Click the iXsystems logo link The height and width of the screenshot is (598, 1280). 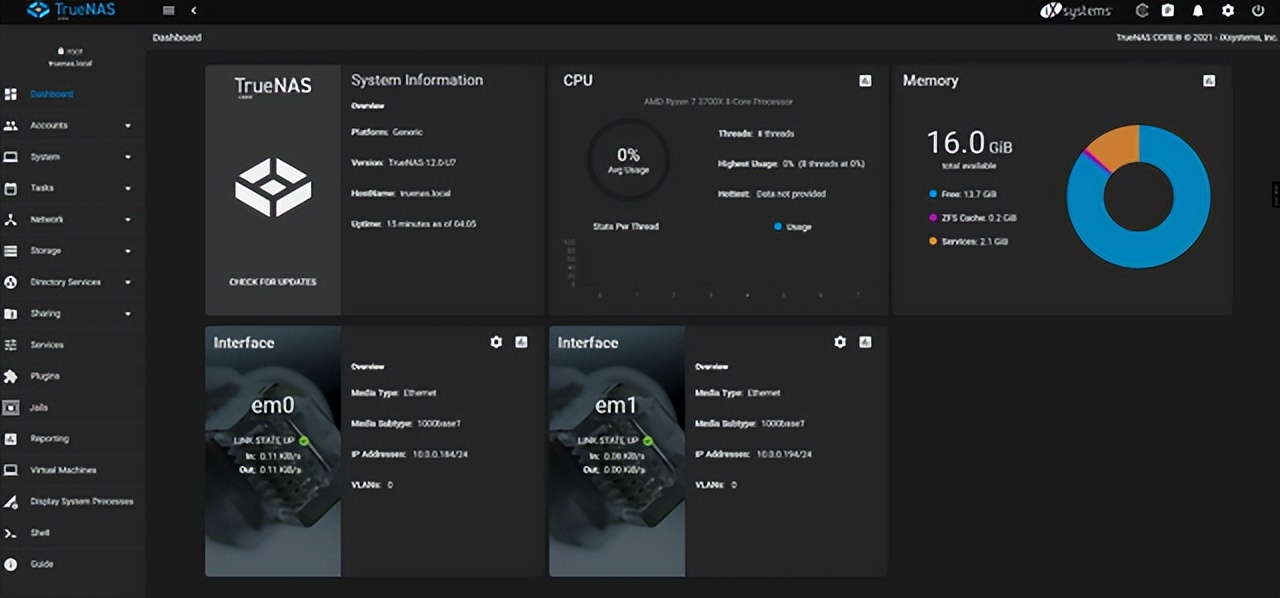pyautogui.click(x=1075, y=11)
